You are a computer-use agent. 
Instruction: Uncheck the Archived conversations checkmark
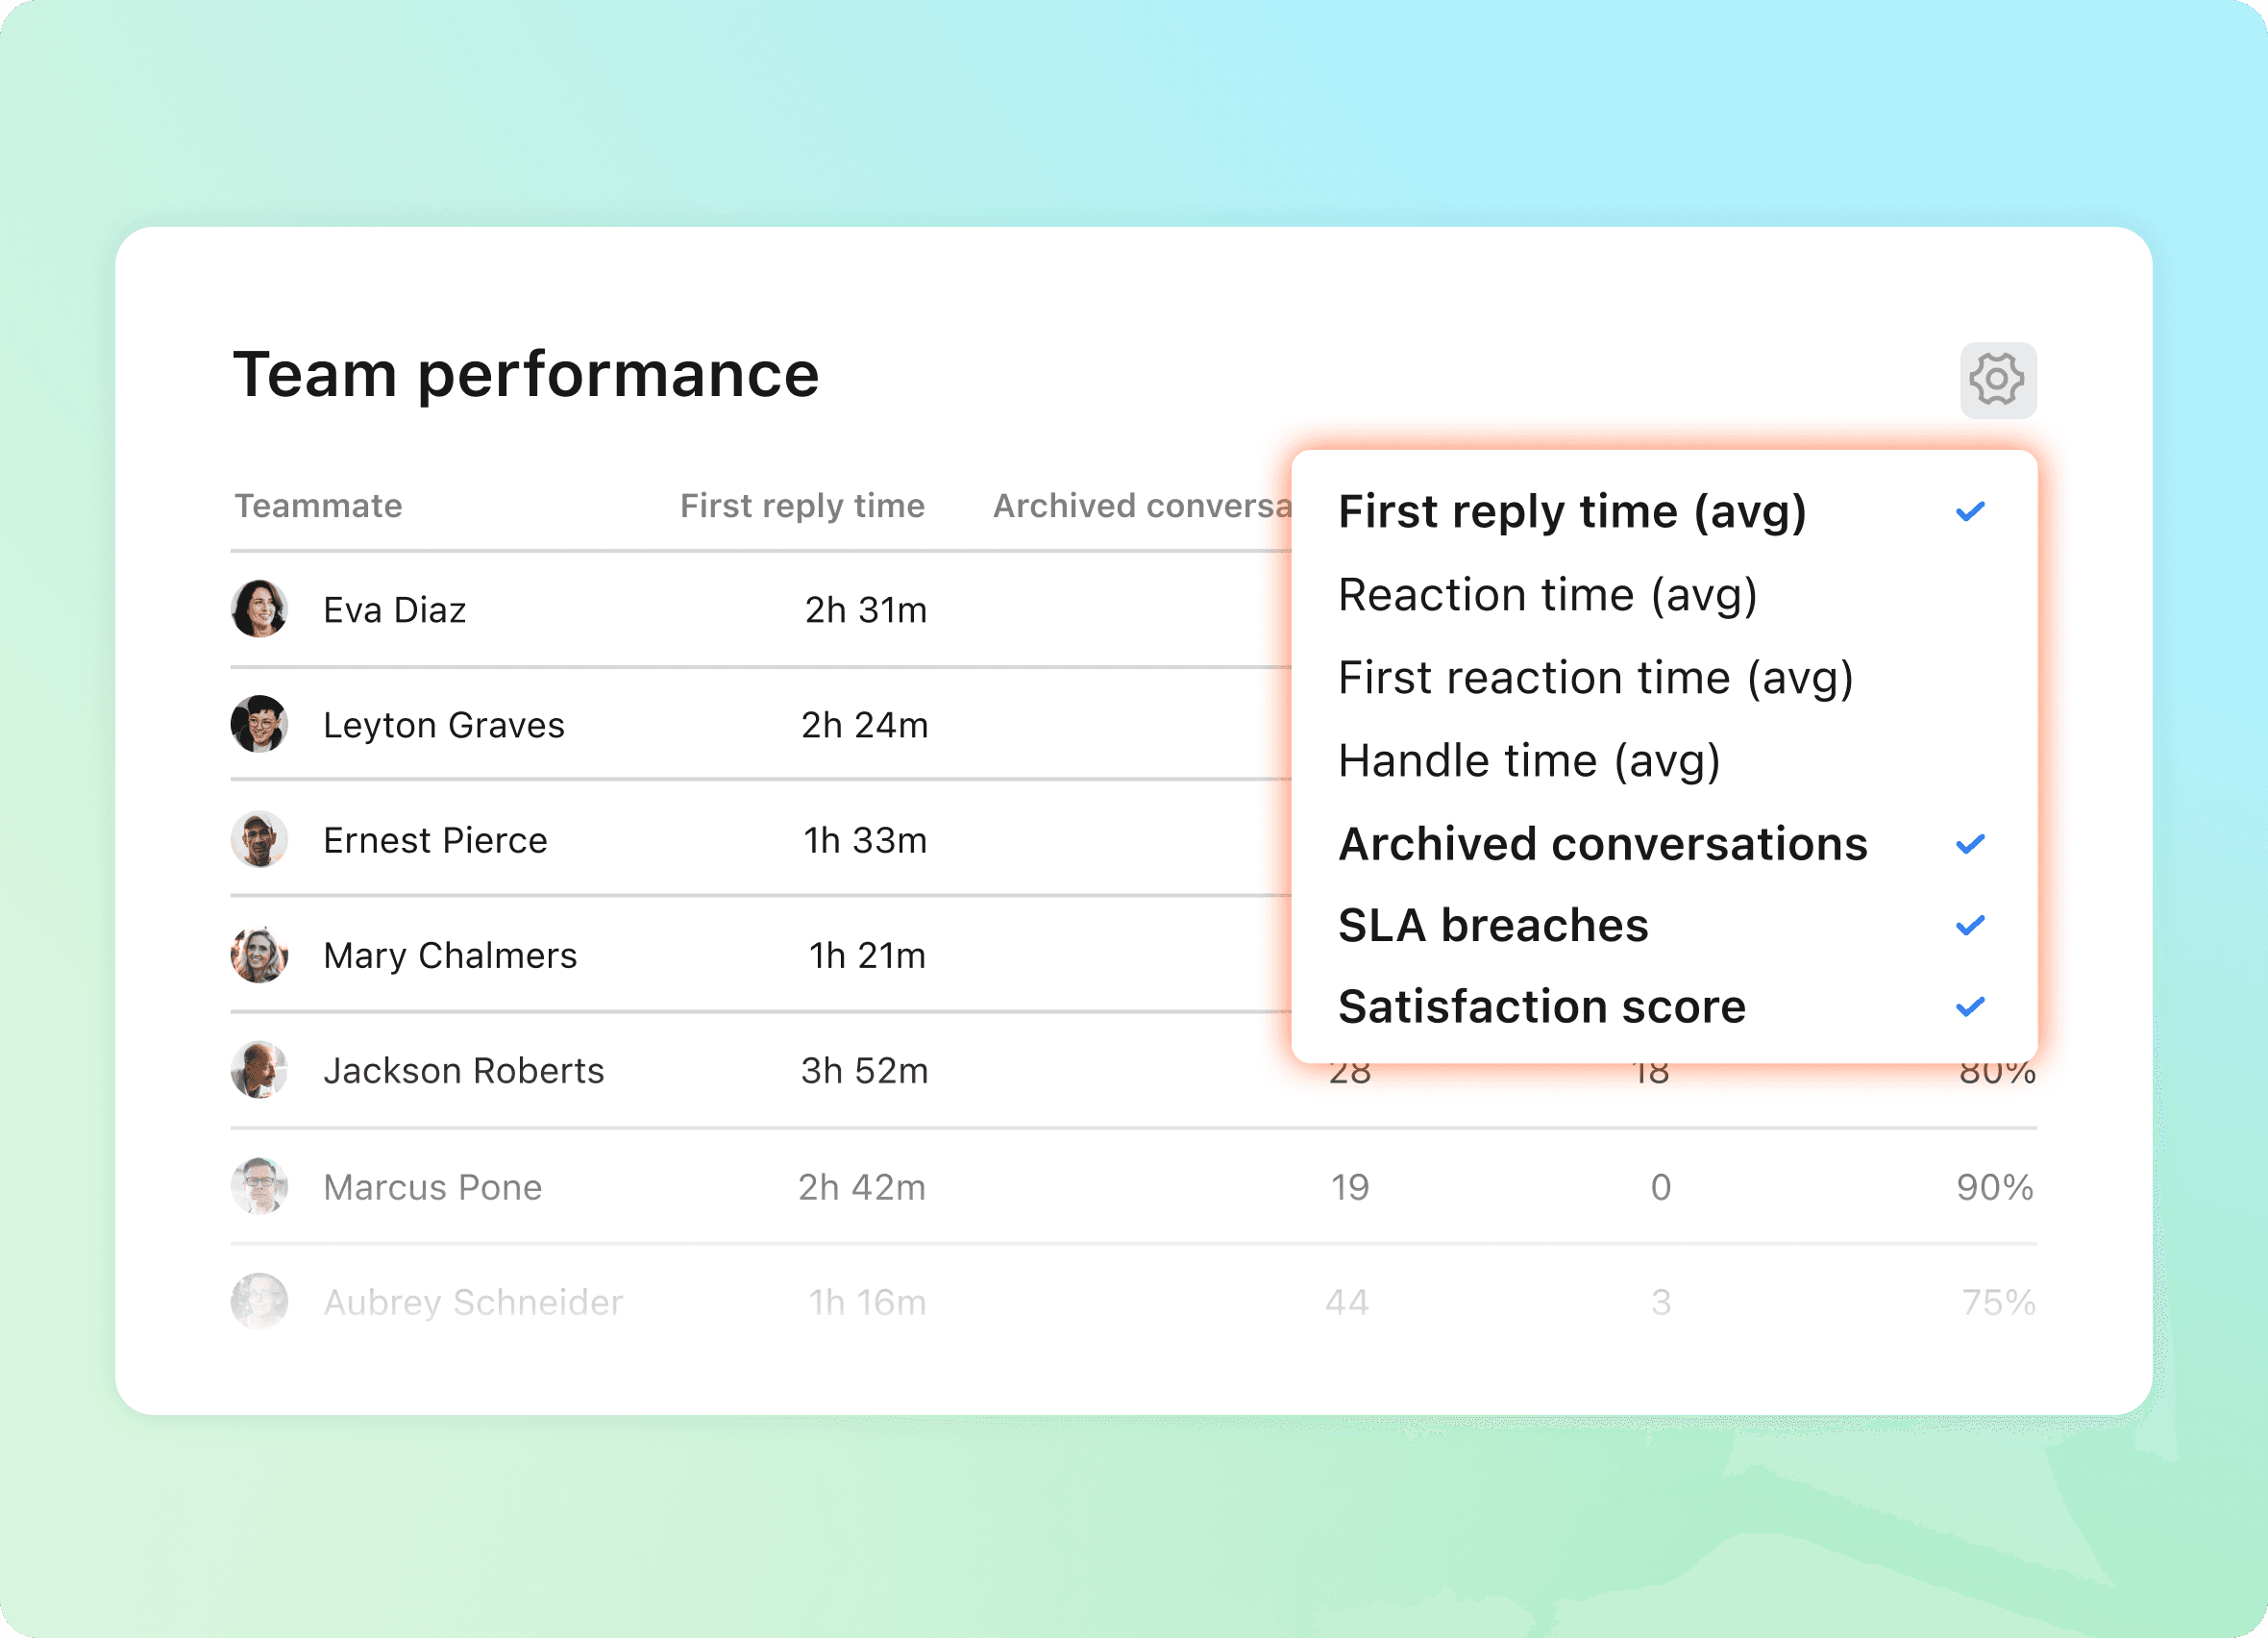[x=1970, y=844]
